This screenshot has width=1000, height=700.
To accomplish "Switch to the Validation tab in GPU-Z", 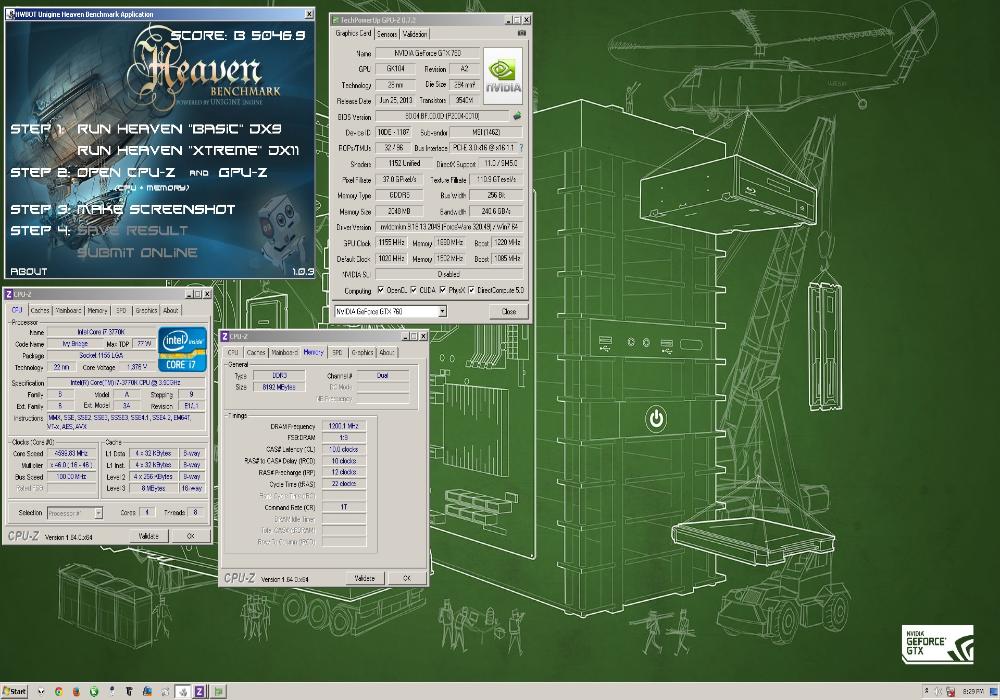I will pos(415,34).
